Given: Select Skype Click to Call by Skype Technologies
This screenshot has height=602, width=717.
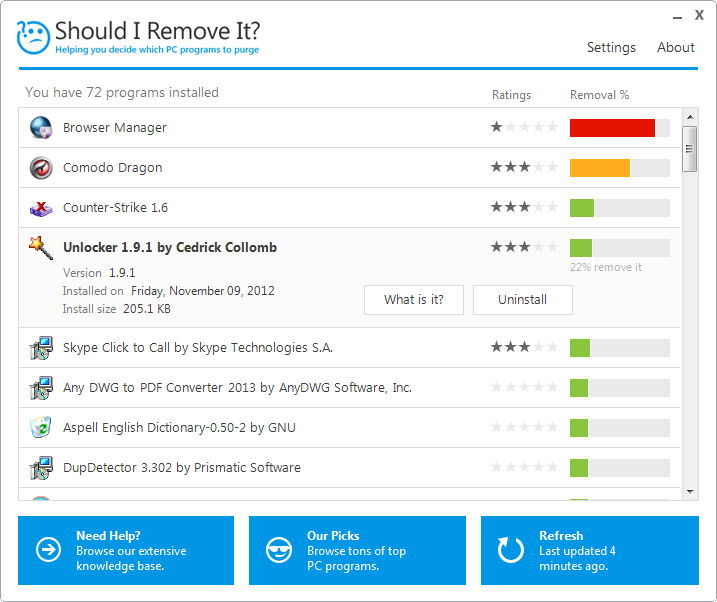Looking at the screenshot, I should click(349, 348).
